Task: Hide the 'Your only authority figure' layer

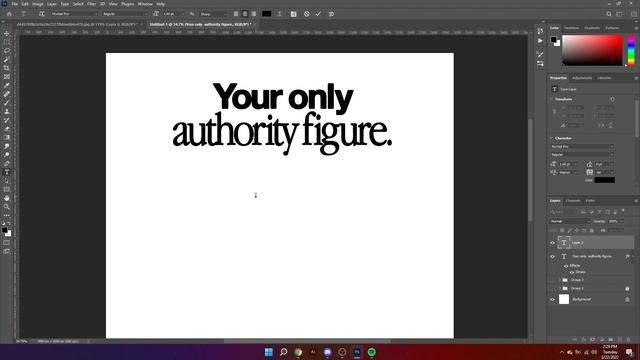Action: click(553, 257)
